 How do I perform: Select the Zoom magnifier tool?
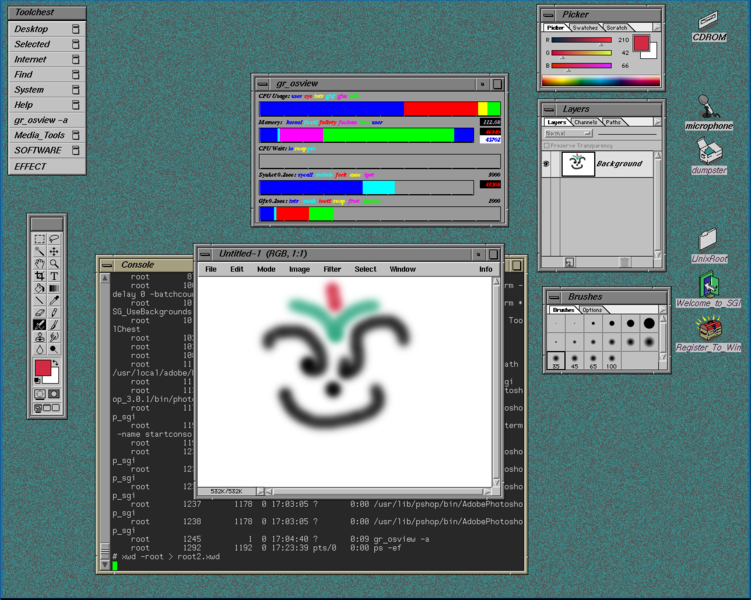54,263
